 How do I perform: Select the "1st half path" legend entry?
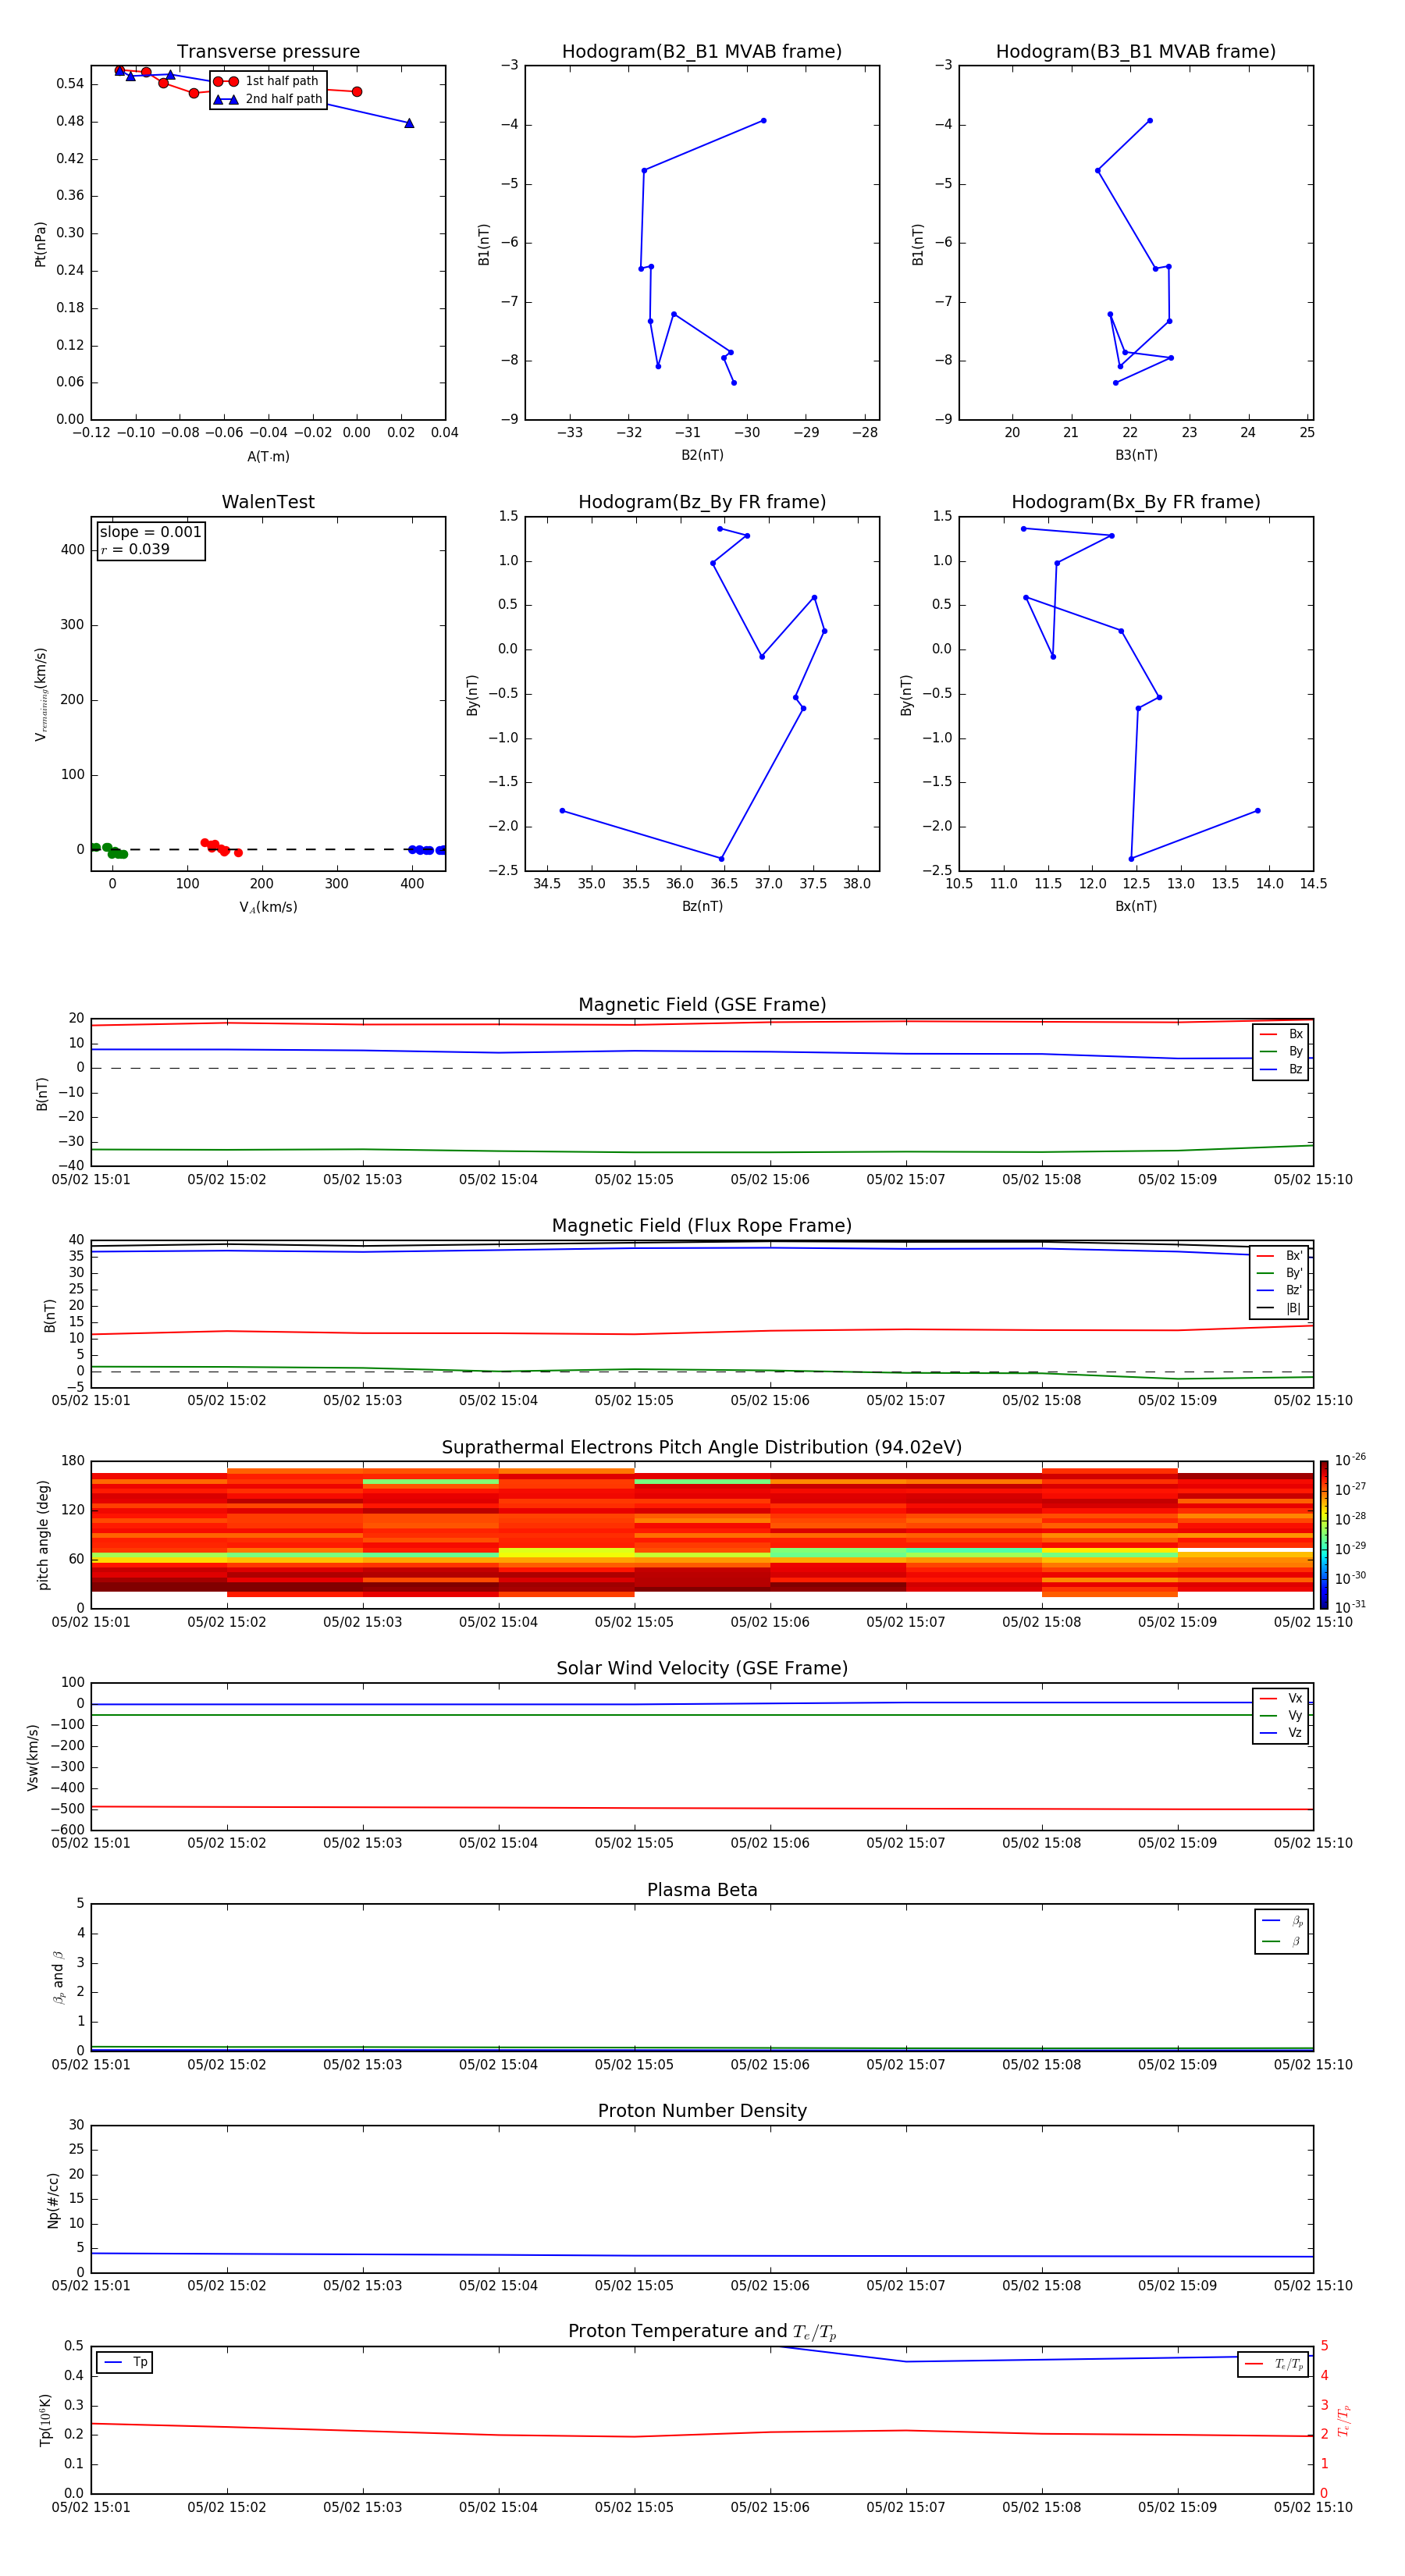coord(267,81)
